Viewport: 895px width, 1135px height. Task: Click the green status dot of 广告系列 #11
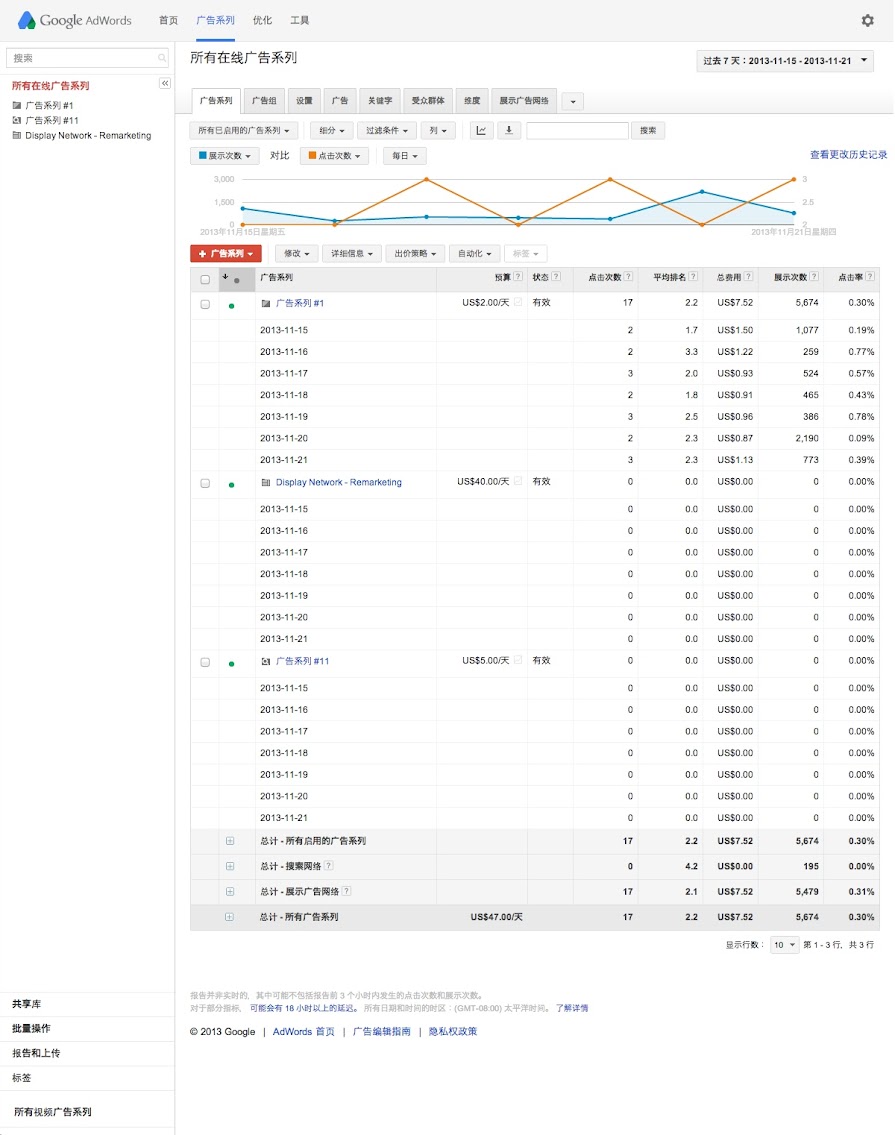click(x=232, y=663)
